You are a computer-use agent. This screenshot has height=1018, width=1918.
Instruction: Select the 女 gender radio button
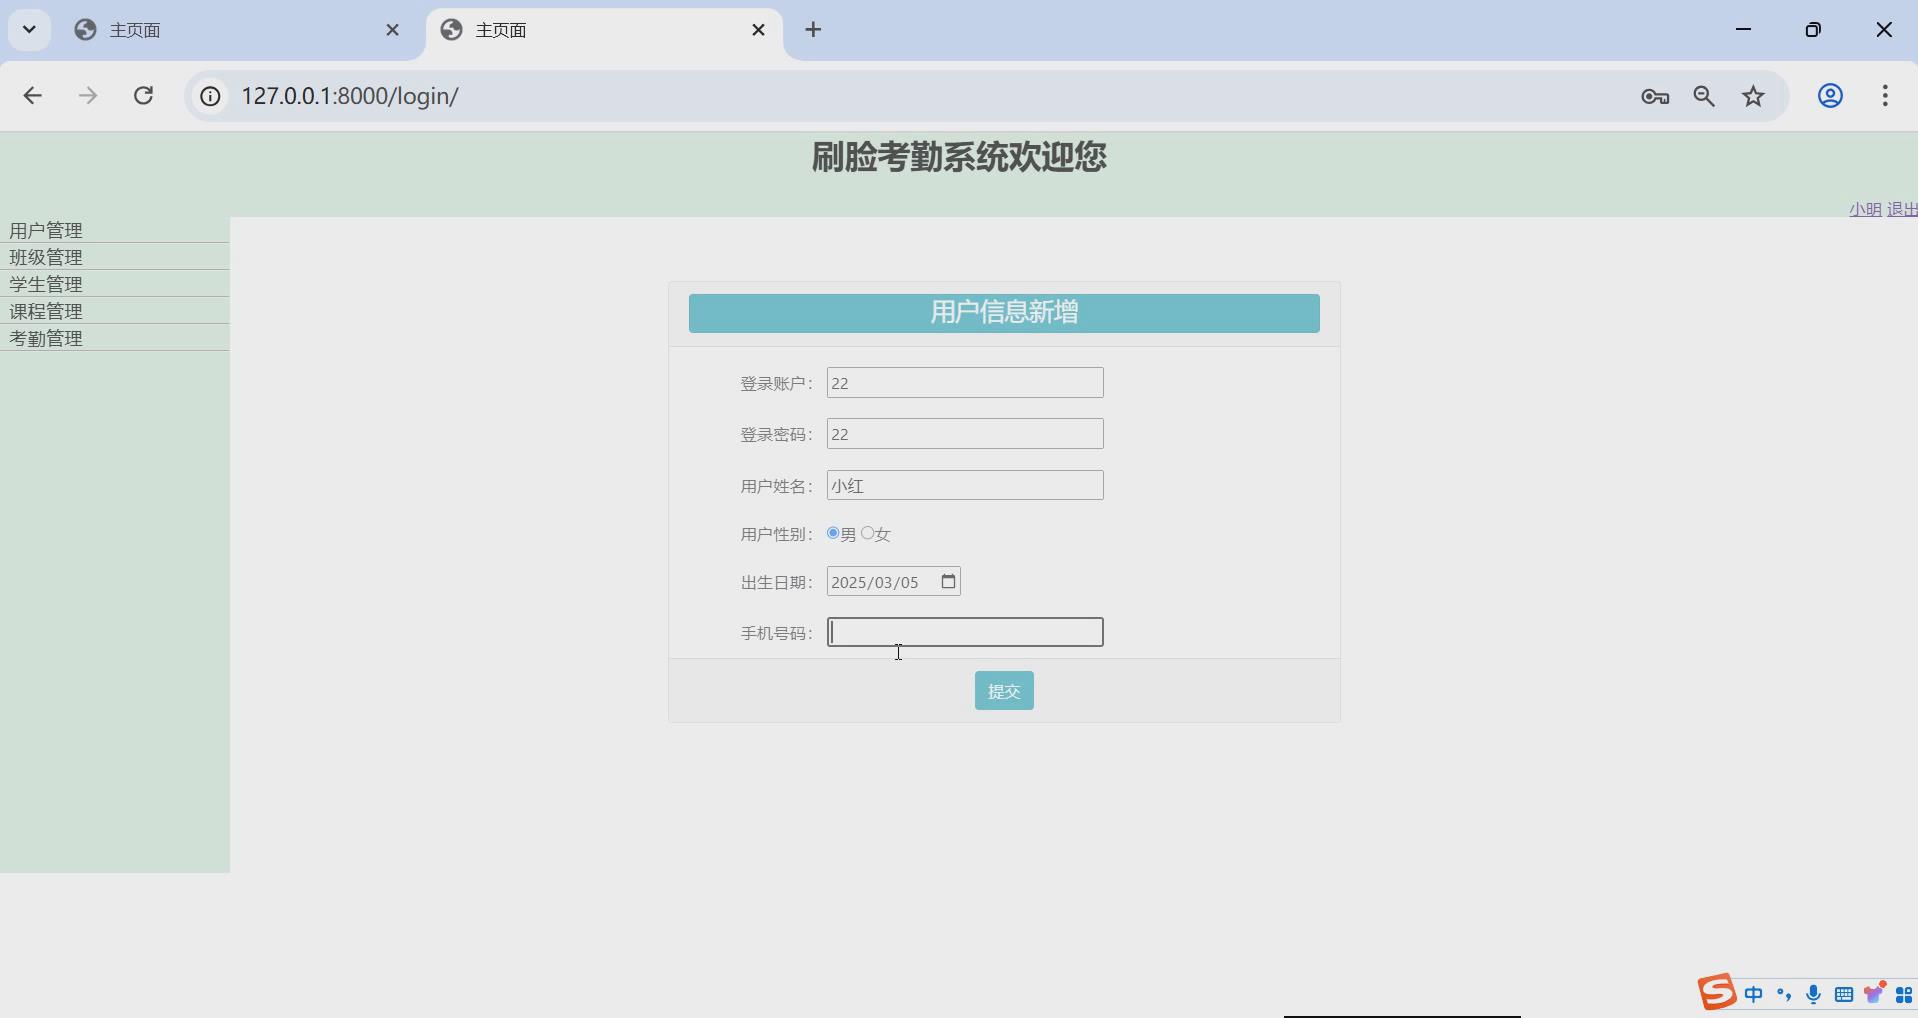coord(868,534)
